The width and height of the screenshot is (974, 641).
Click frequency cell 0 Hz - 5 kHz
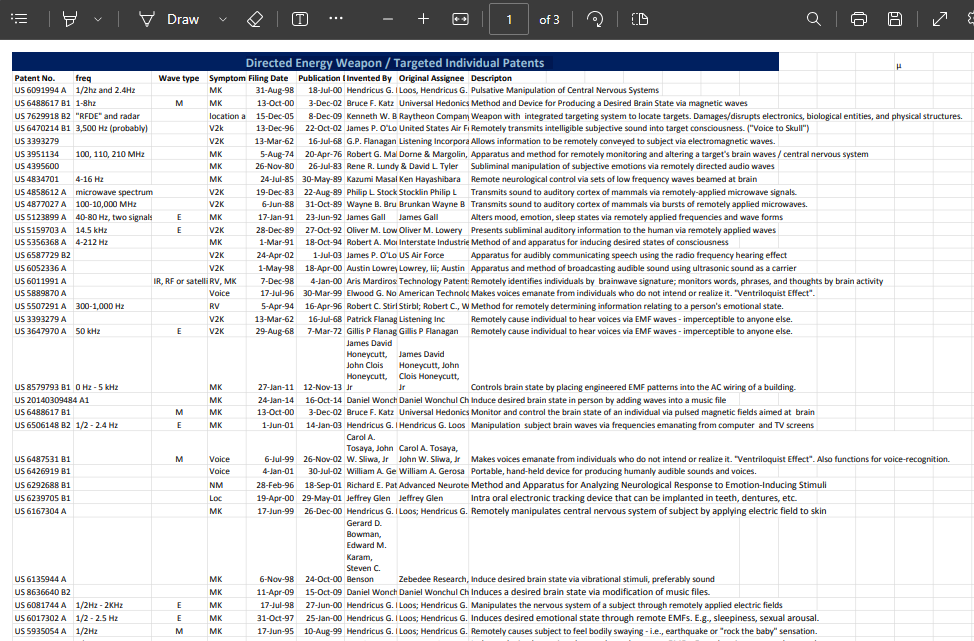(98, 388)
